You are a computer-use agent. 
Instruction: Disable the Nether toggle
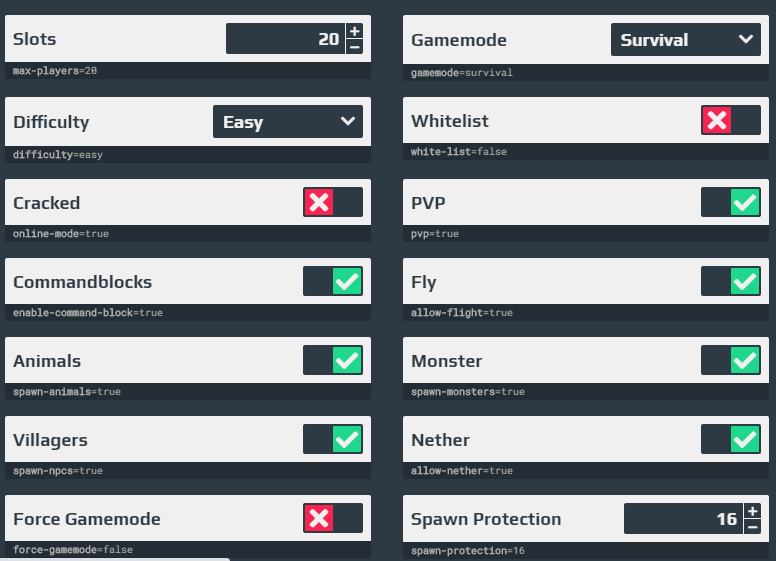click(x=730, y=439)
